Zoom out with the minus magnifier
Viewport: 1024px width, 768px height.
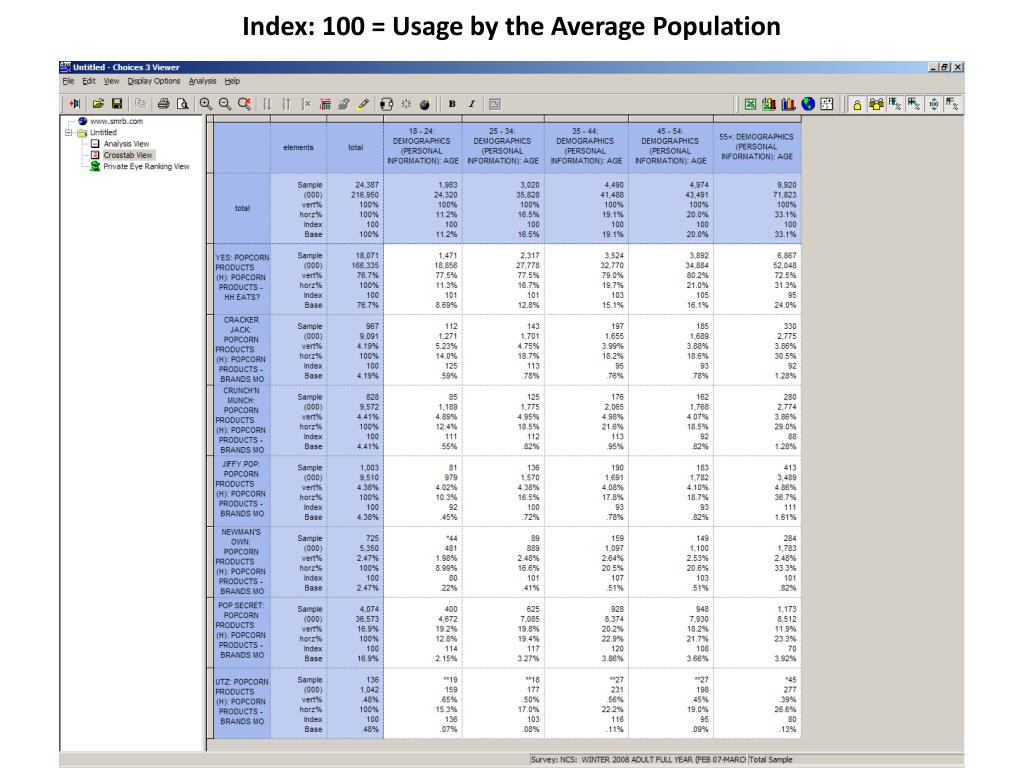pos(225,104)
